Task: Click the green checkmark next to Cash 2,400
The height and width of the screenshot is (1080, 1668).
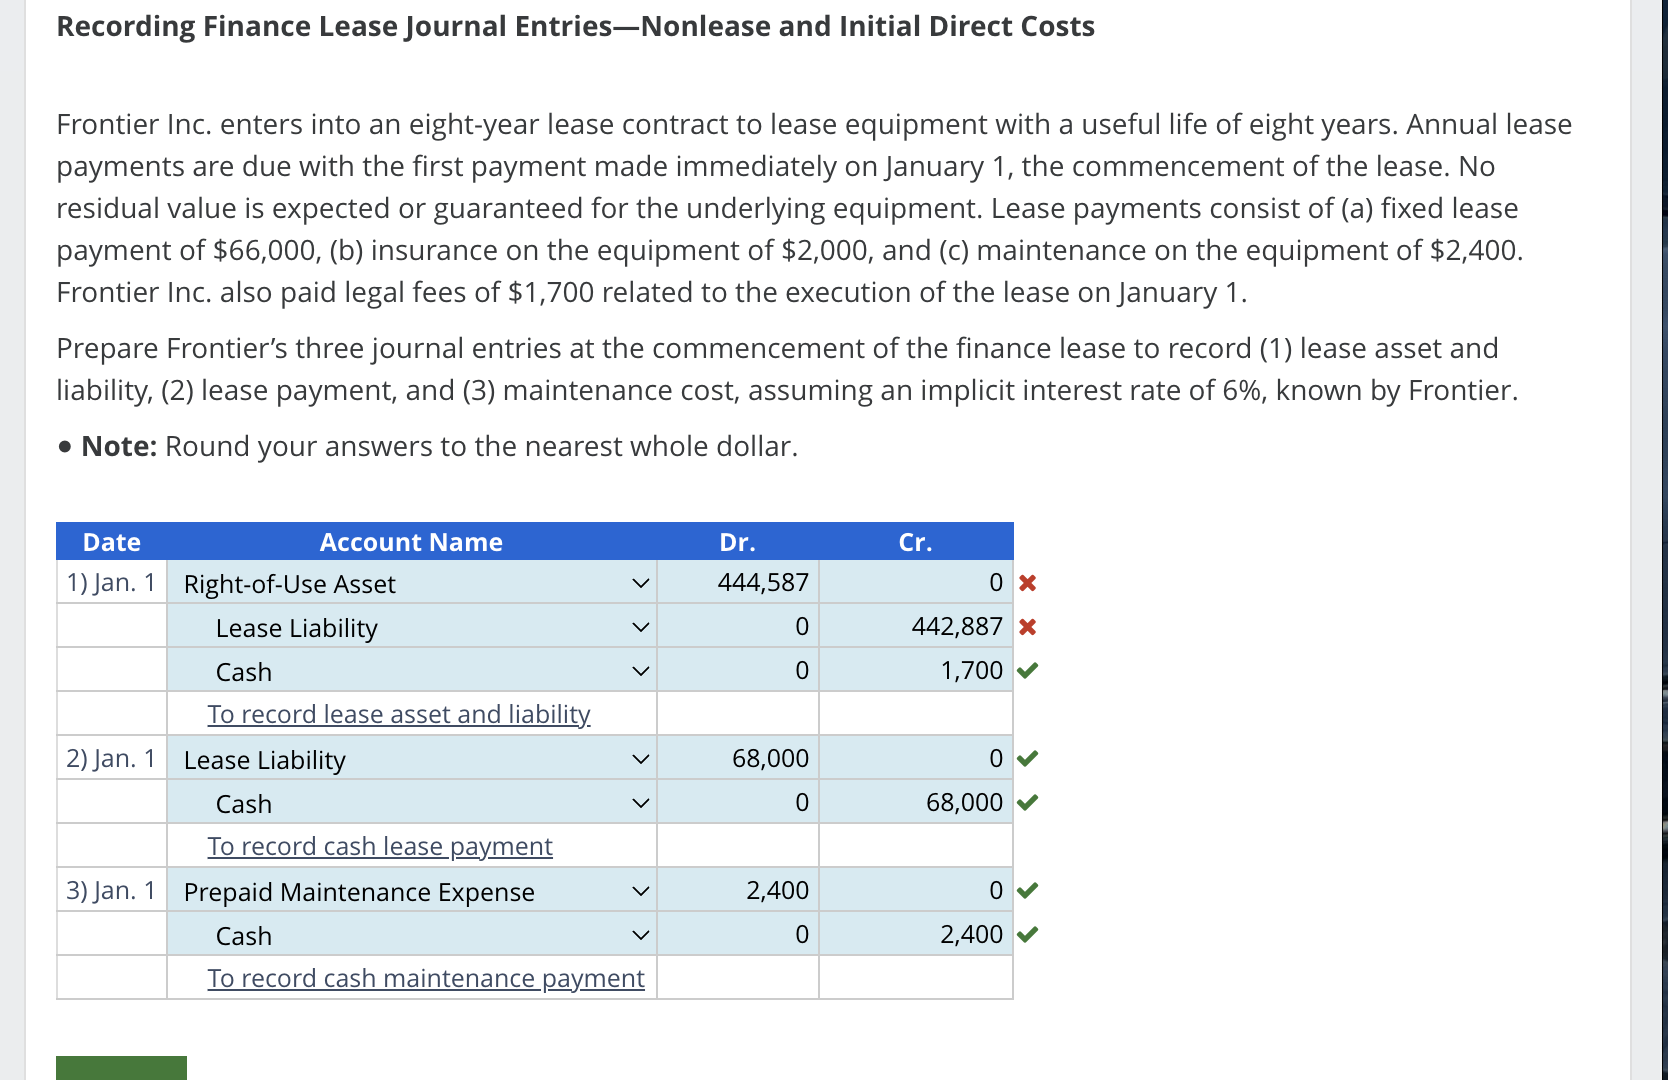Action: point(1029,933)
